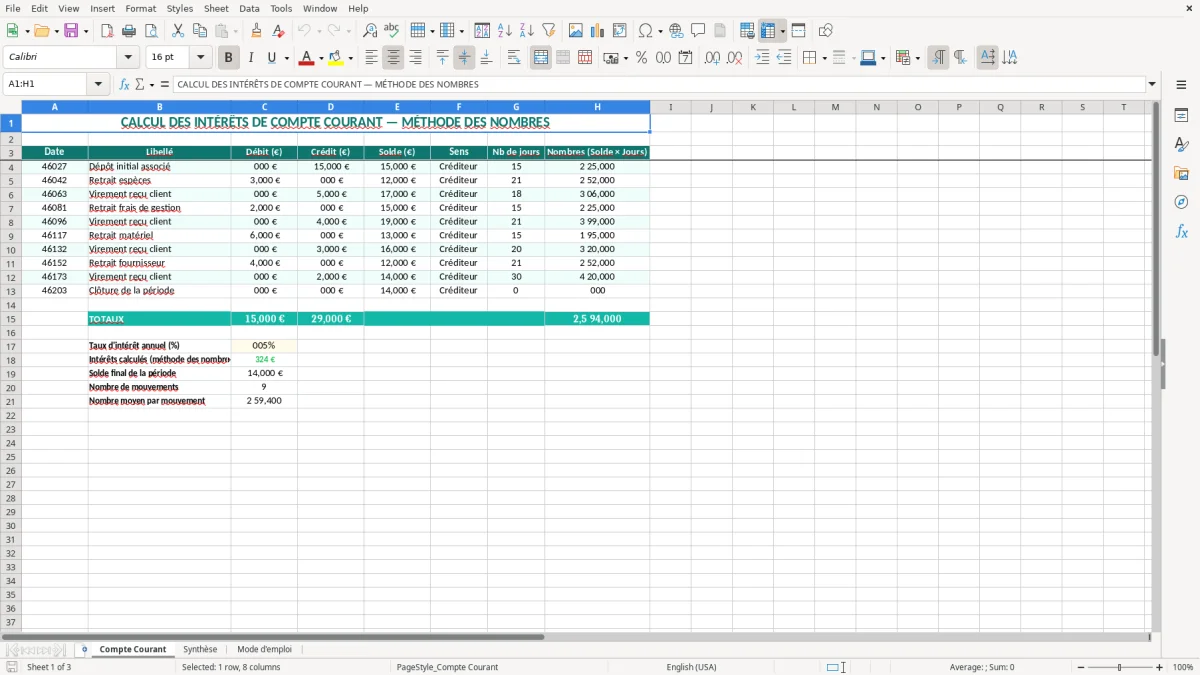Add a decimal place
The height and width of the screenshot is (675, 1200).
712,58
